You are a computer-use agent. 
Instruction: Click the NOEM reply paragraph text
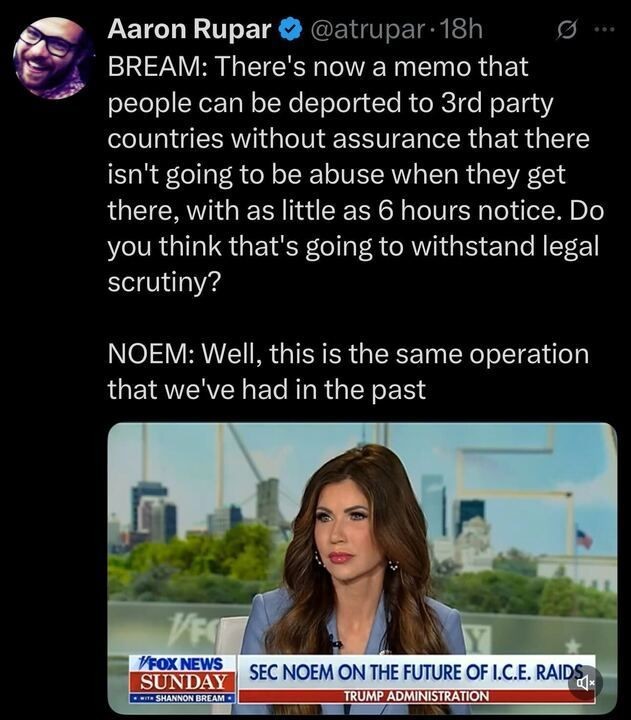pos(348,371)
